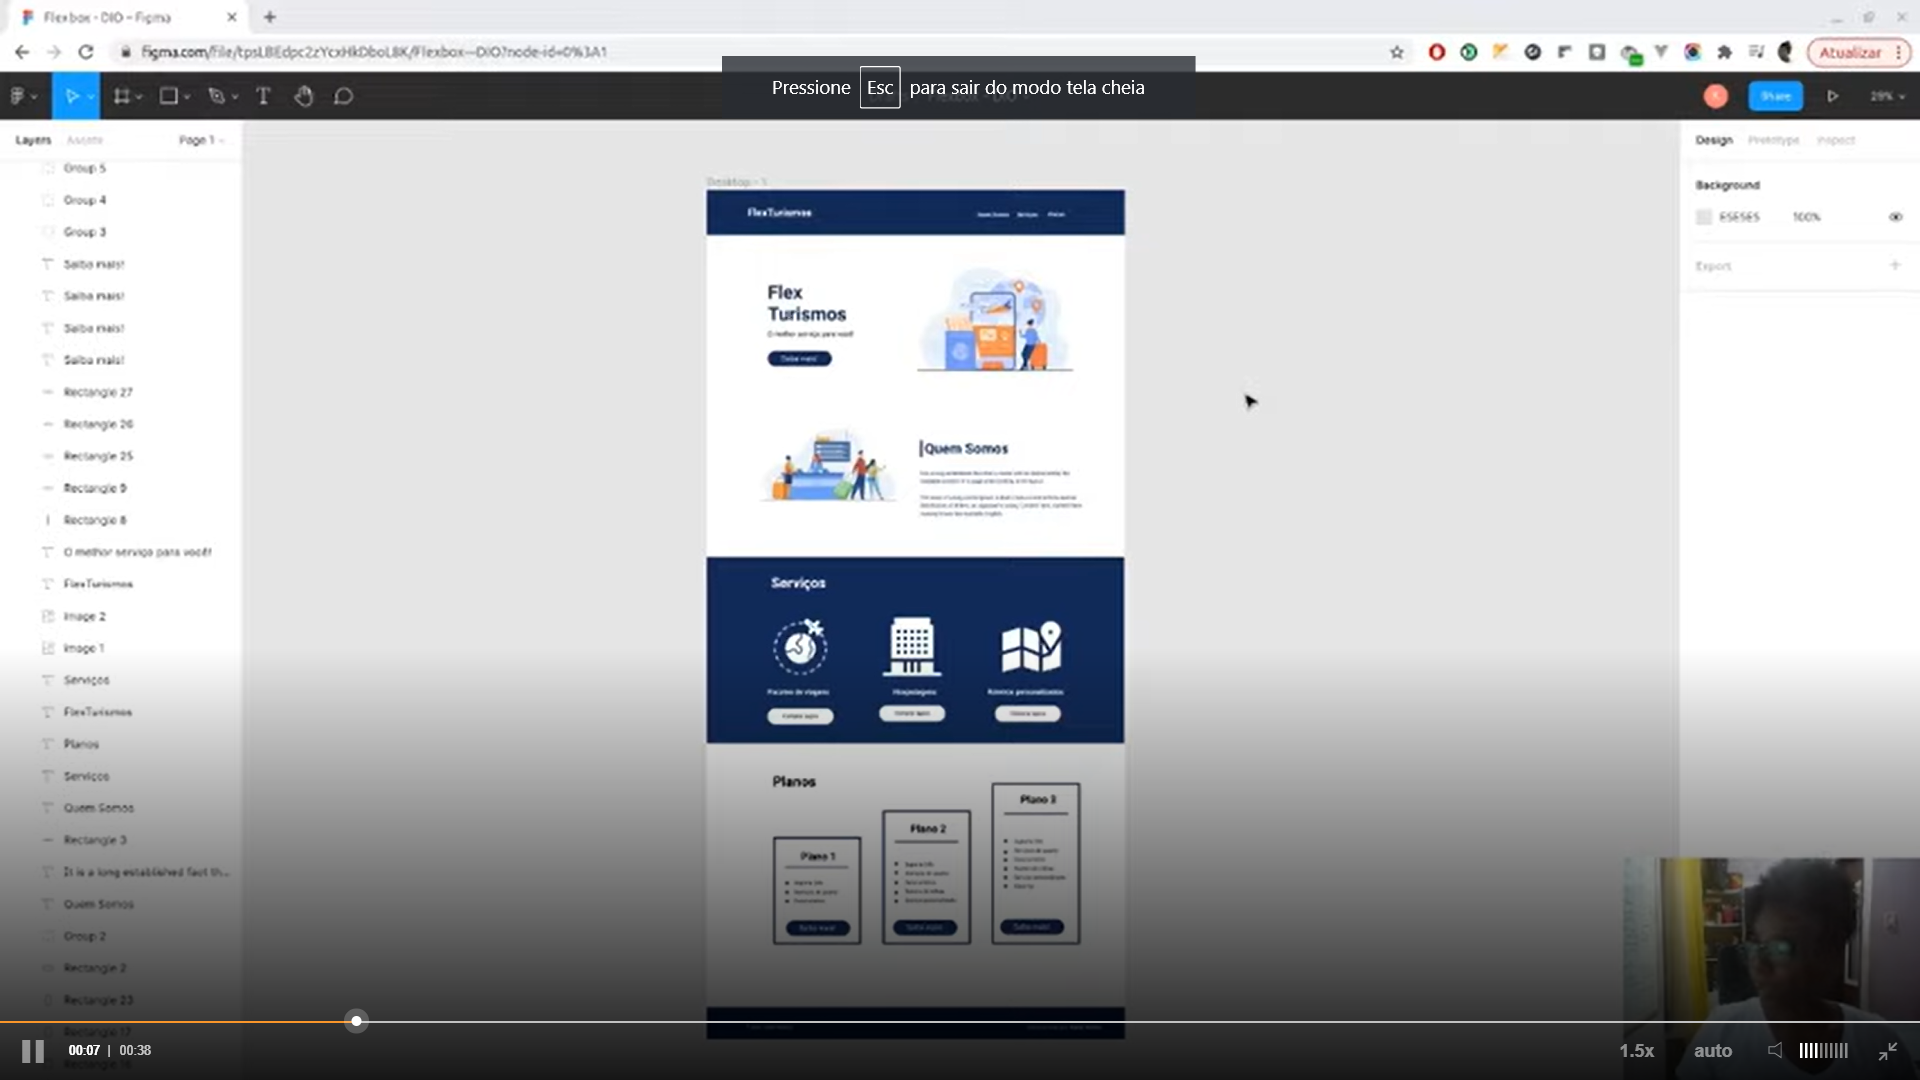The image size is (1920, 1080).
Task: Select the Rectangle shape tool
Action: pos(169,96)
